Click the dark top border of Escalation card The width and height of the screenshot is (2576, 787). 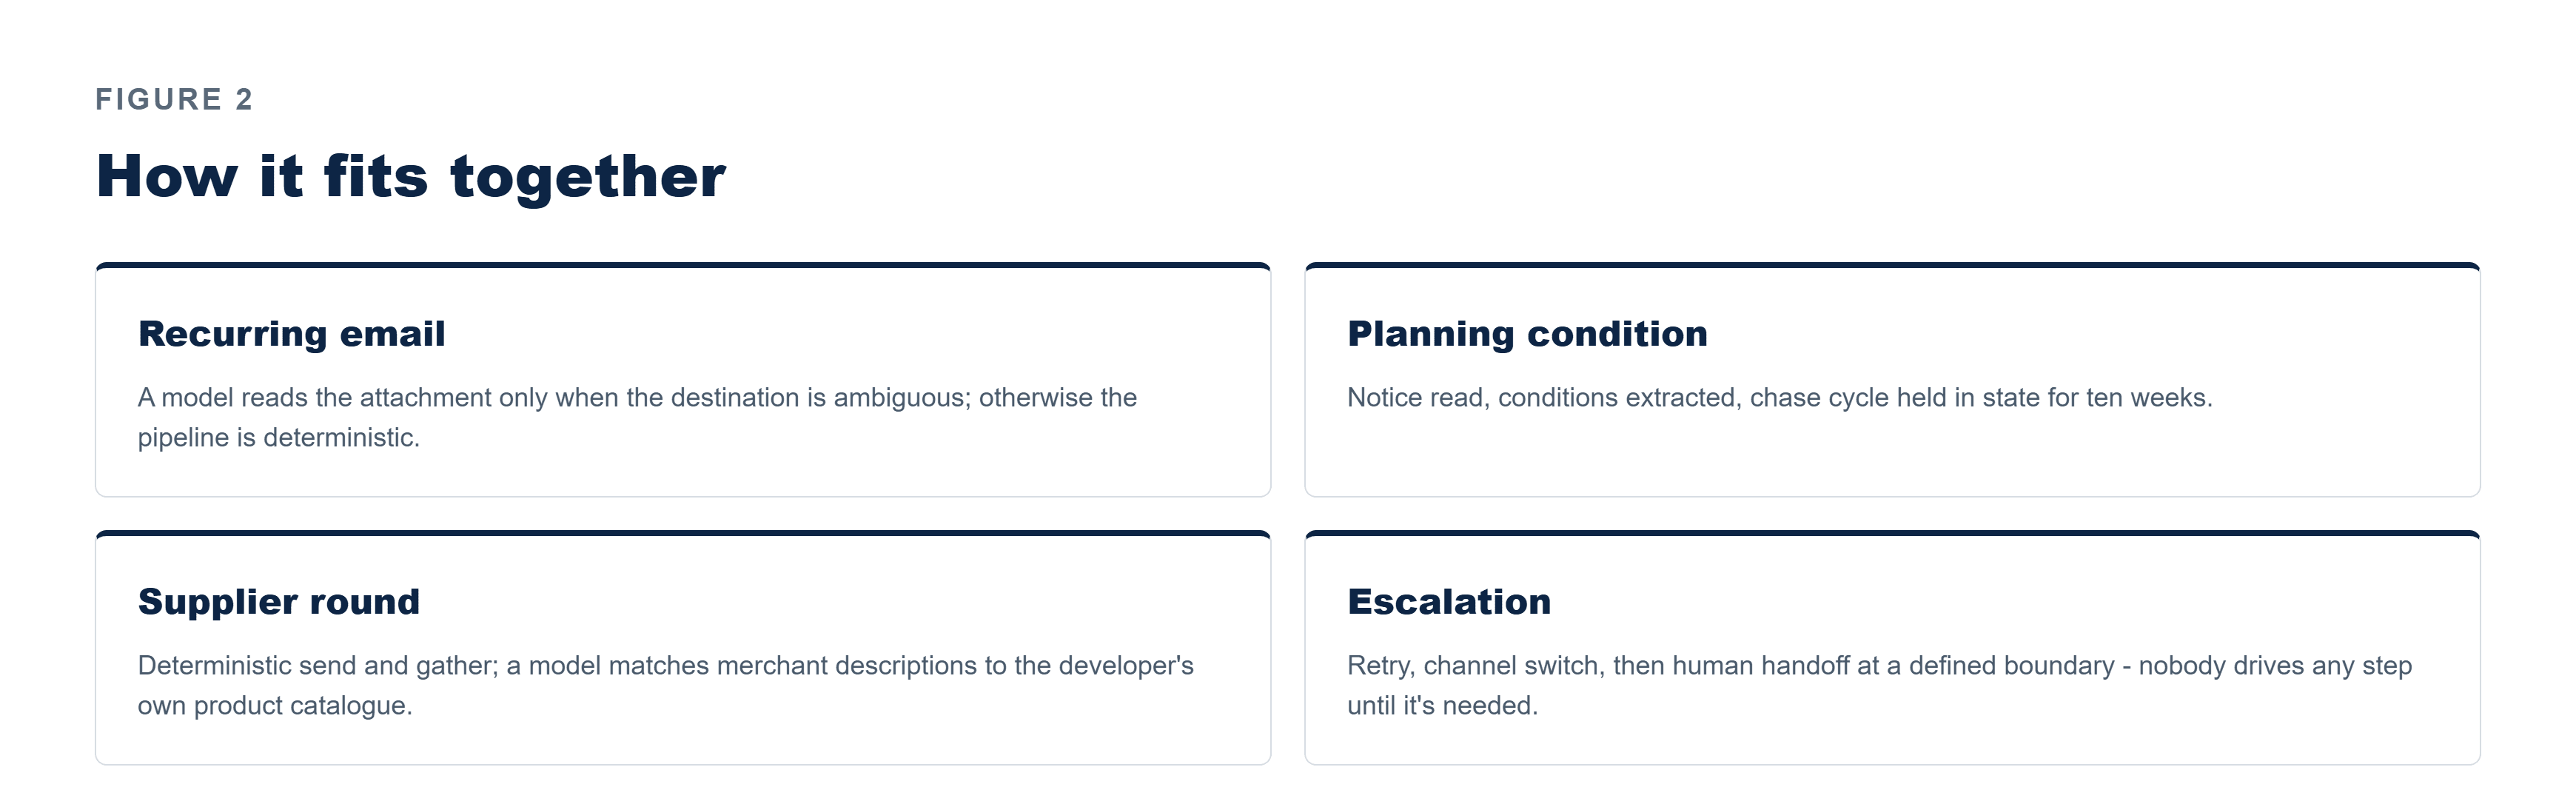[1892, 534]
